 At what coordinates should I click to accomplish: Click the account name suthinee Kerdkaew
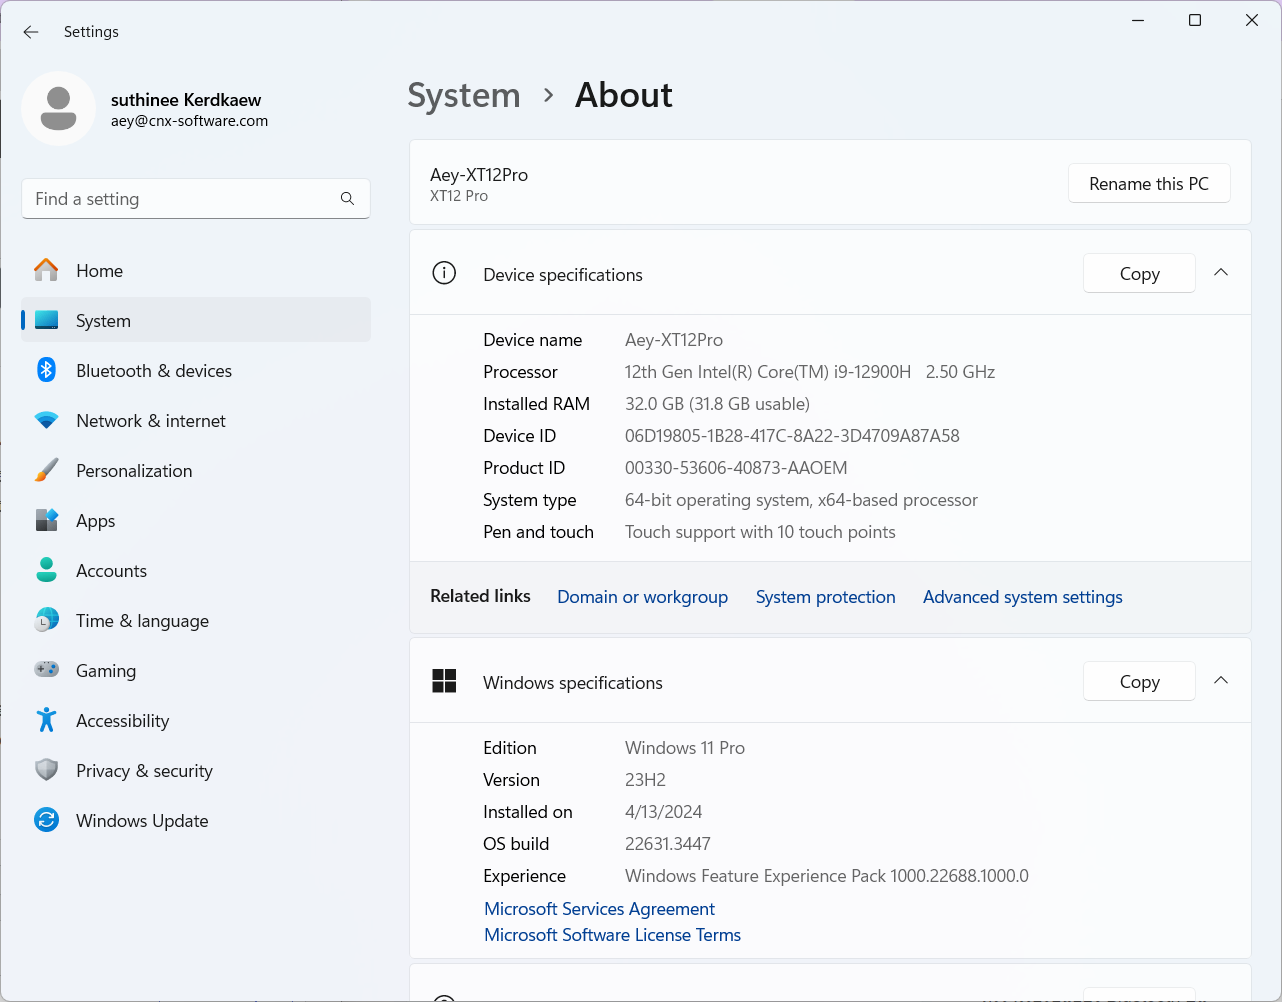click(x=186, y=100)
